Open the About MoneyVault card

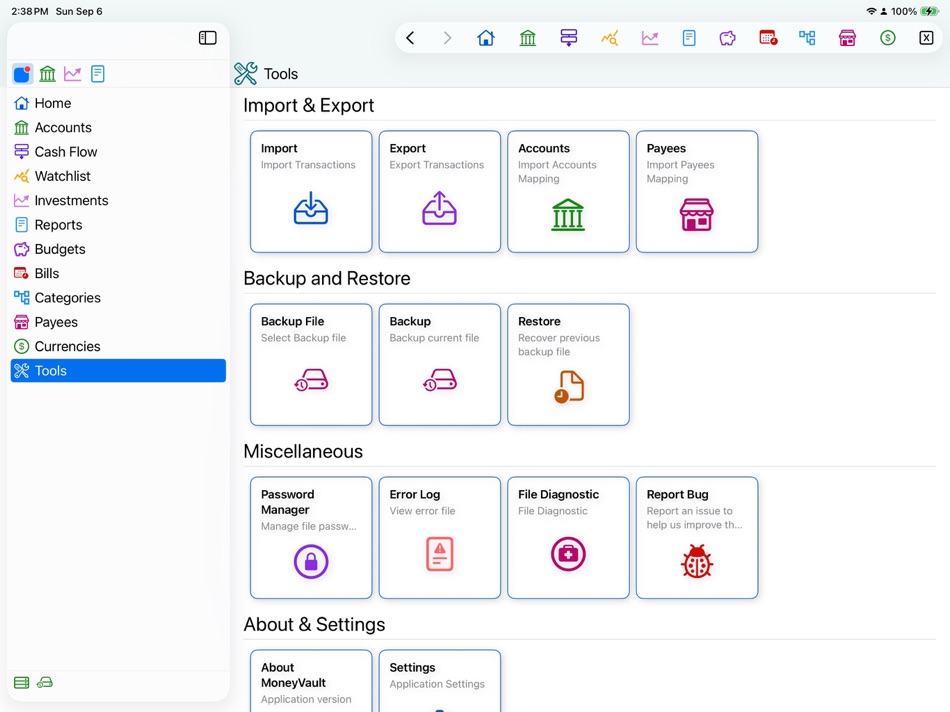pos(311,681)
